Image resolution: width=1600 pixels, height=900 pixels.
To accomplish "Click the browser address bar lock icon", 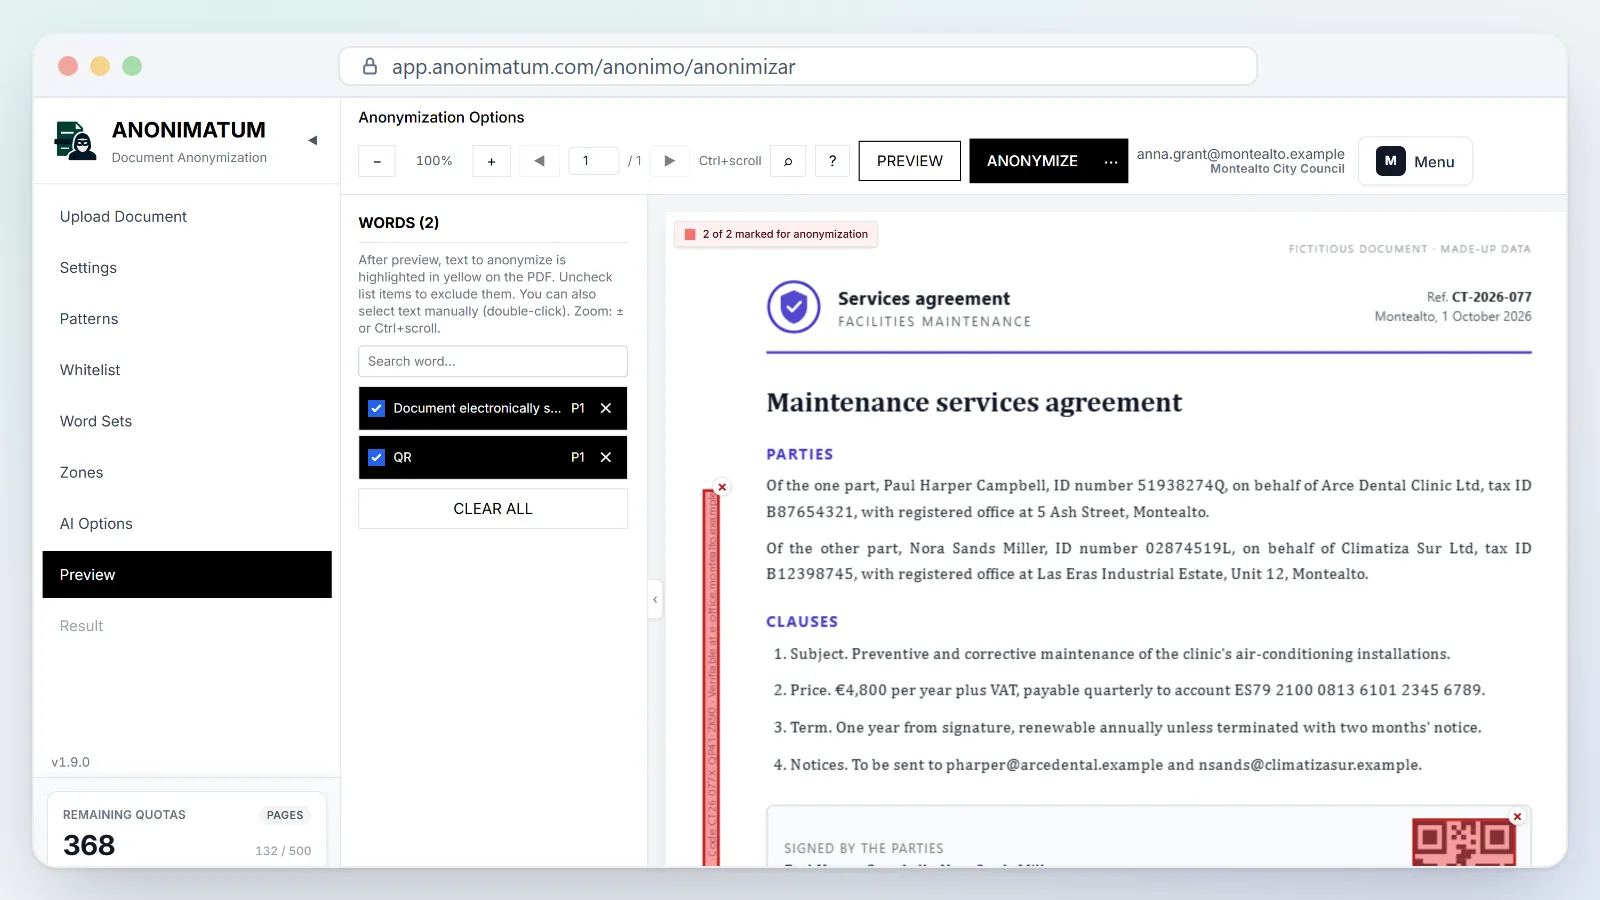I will (x=370, y=67).
